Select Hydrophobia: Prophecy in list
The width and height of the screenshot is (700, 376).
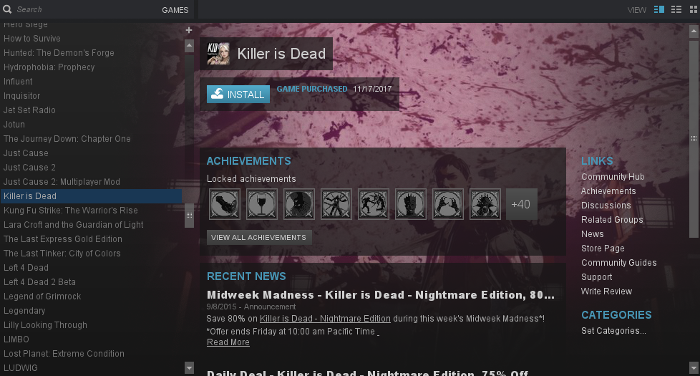click(49, 67)
